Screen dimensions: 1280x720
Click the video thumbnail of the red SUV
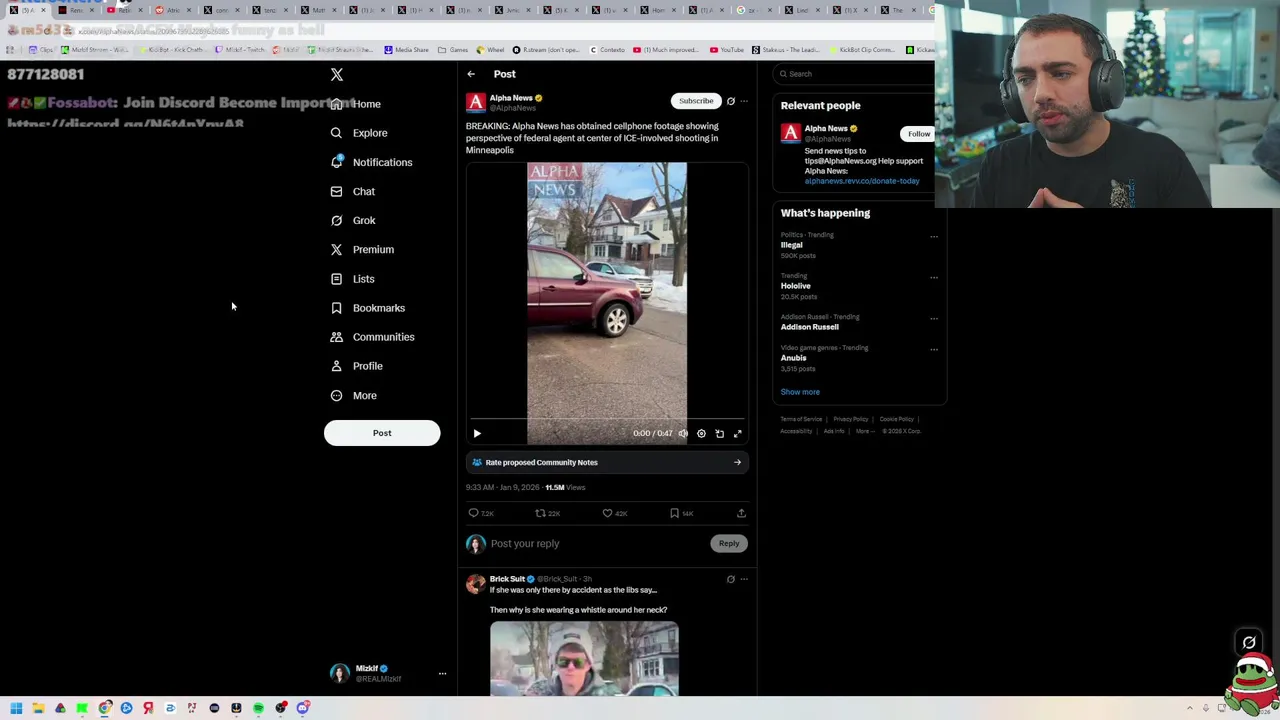607,303
